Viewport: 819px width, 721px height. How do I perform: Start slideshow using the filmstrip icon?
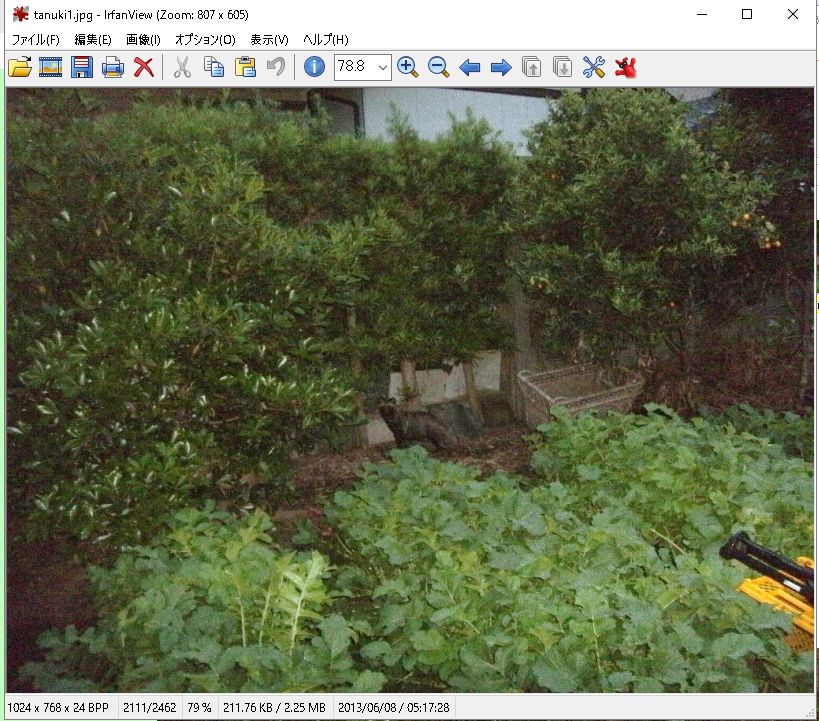click(x=50, y=68)
